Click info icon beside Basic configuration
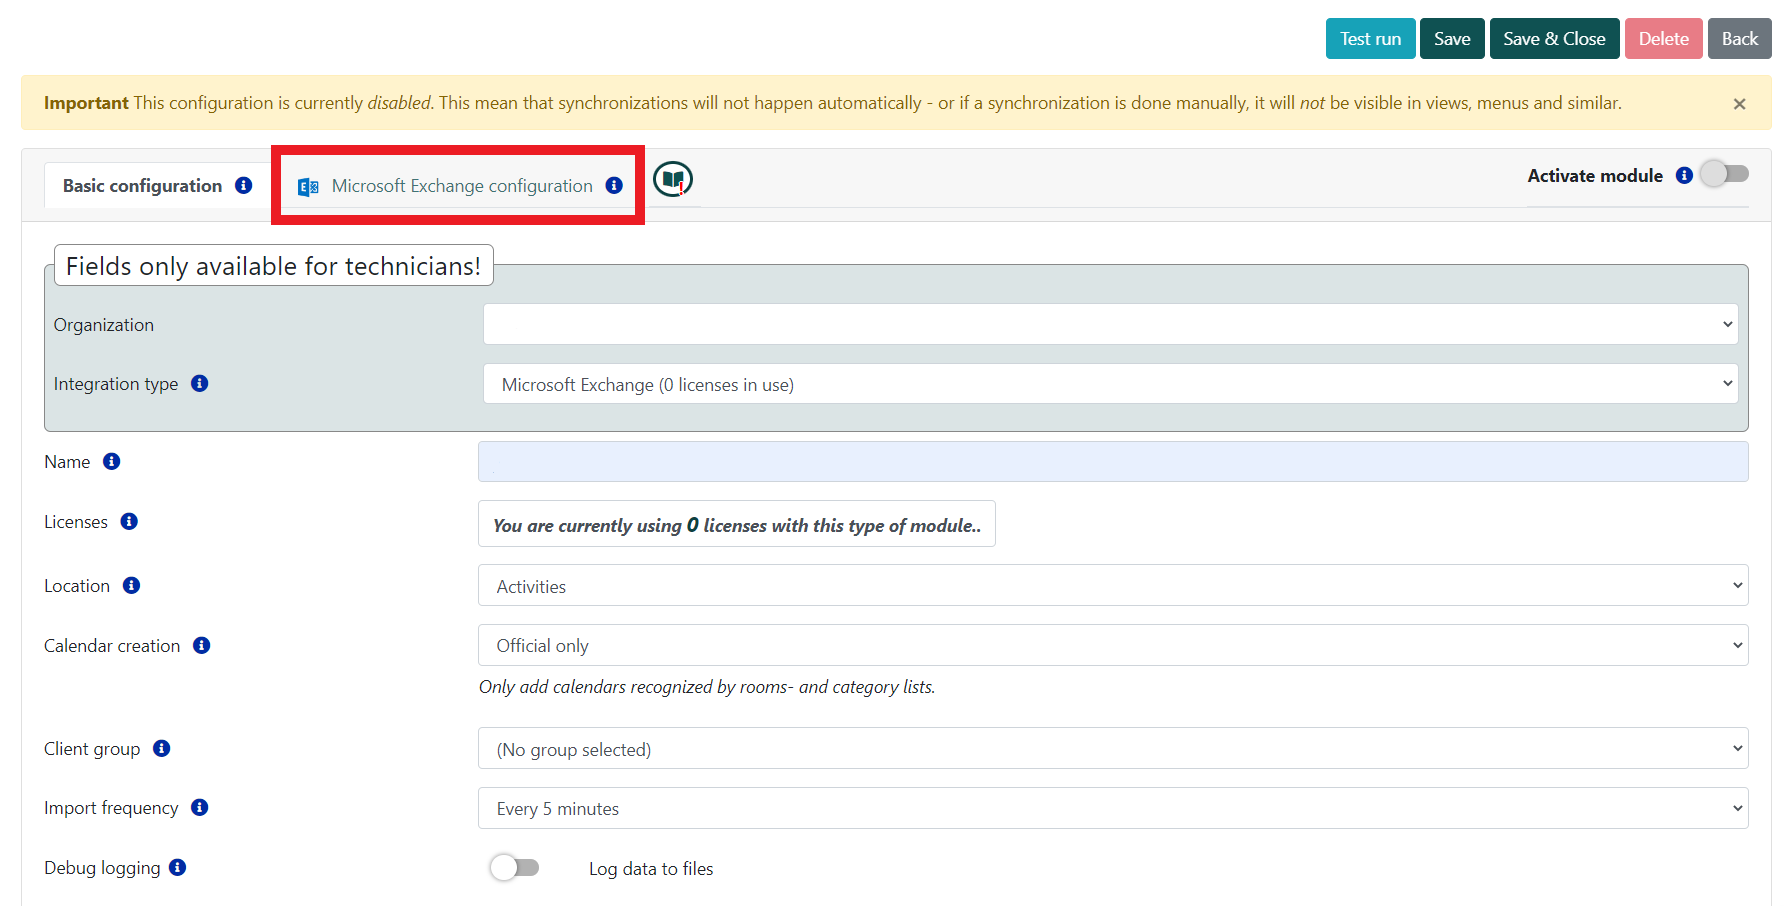The width and height of the screenshot is (1784, 906). coord(243,185)
